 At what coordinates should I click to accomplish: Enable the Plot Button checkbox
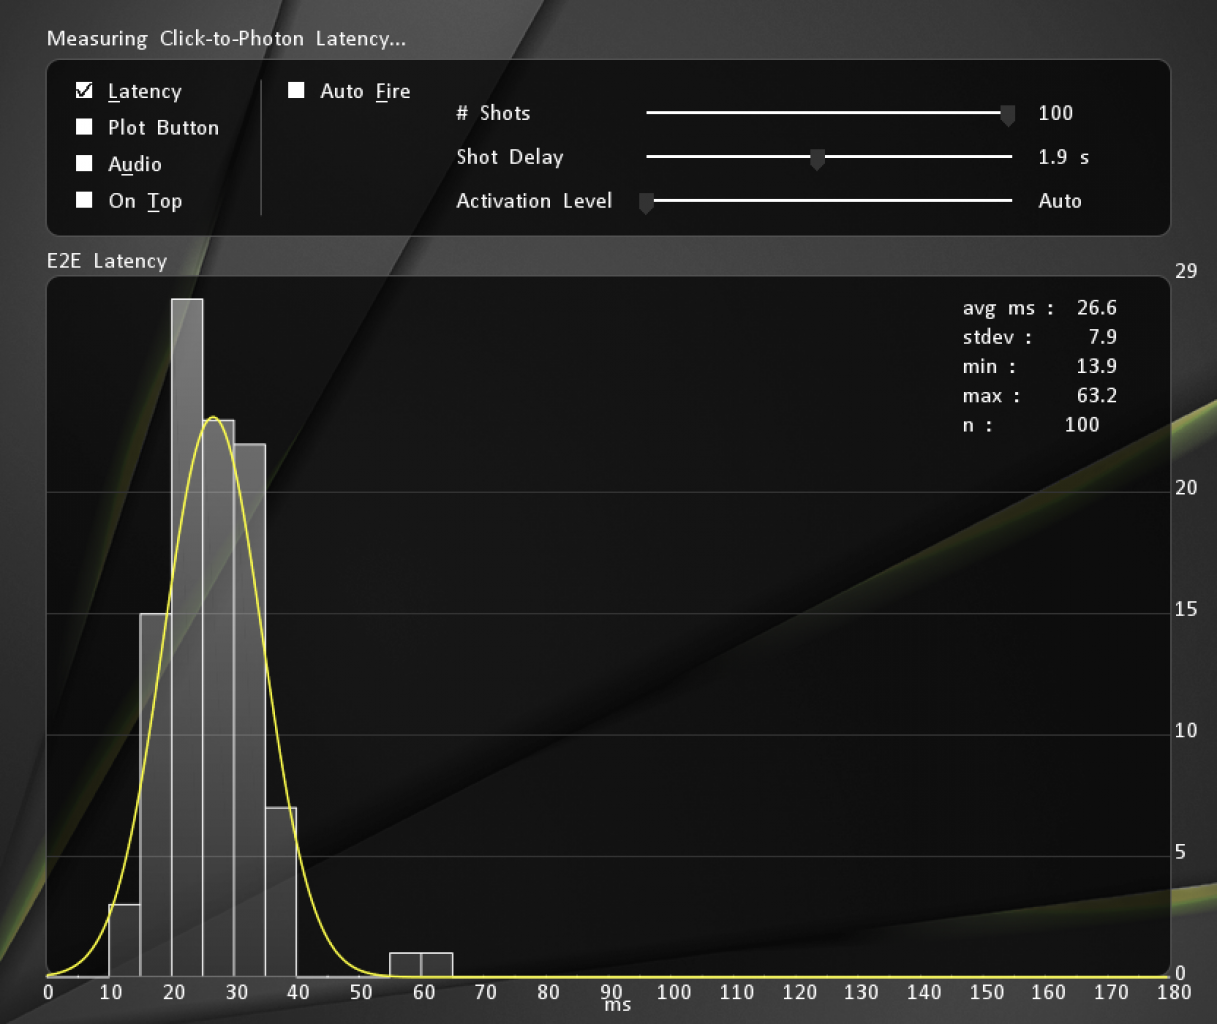(x=85, y=127)
